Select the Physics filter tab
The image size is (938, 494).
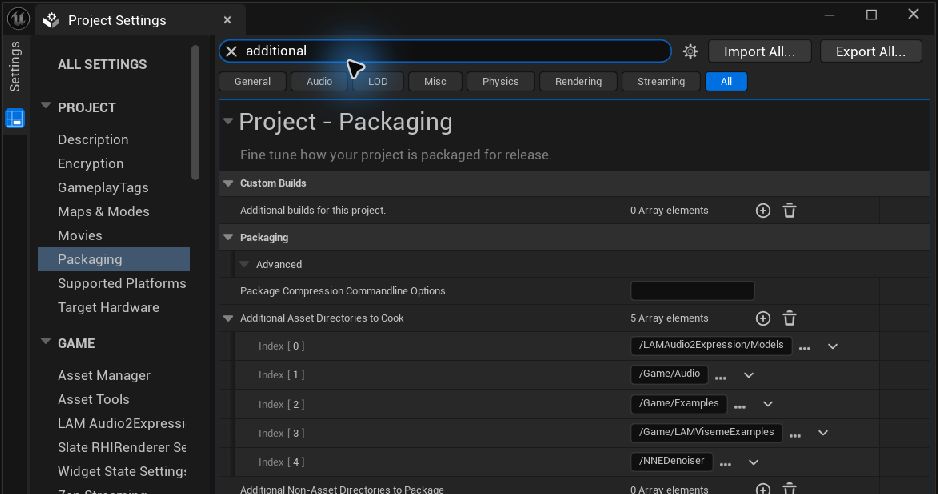500,81
